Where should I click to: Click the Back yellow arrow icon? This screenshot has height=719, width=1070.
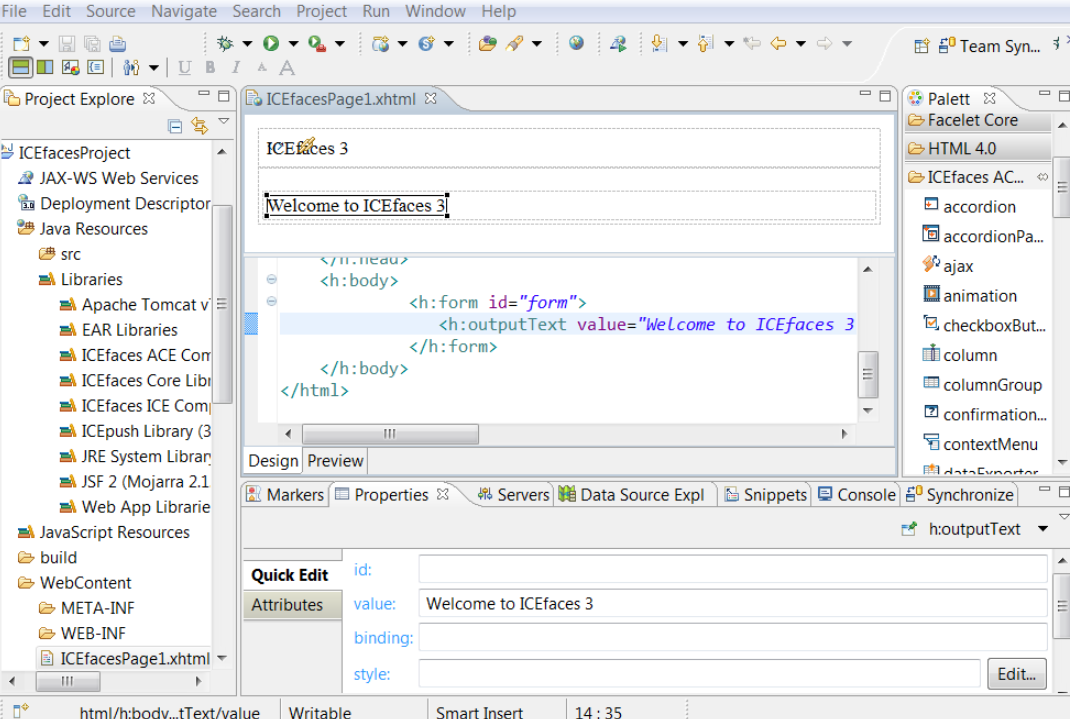point(778,44)
